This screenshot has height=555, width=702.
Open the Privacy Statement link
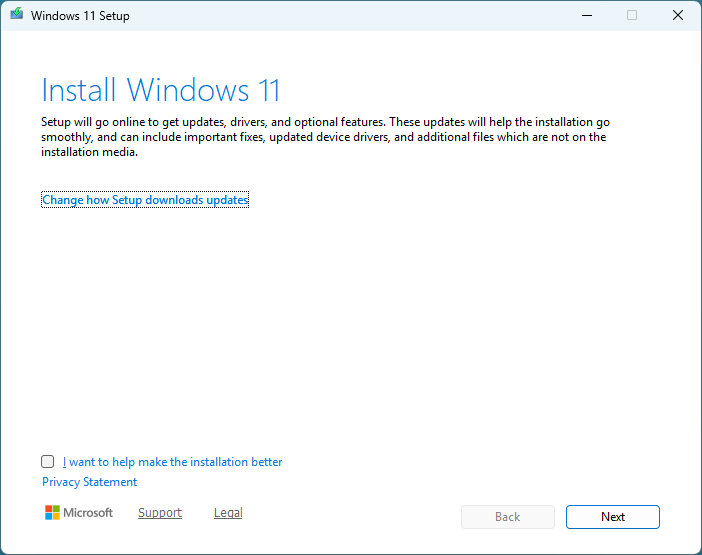90,482
